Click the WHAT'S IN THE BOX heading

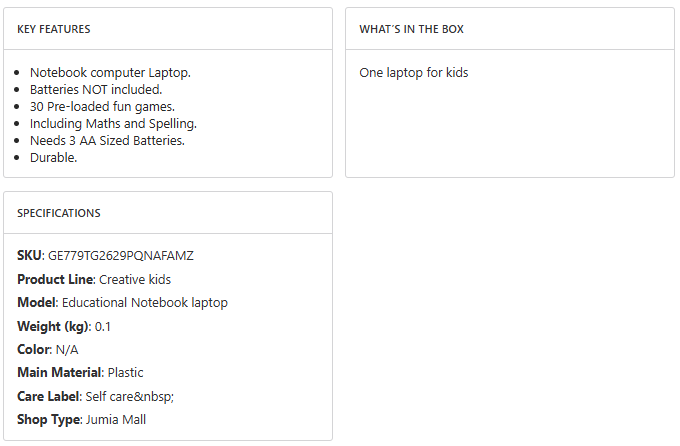pyautogui.click(x=411, y=30)
